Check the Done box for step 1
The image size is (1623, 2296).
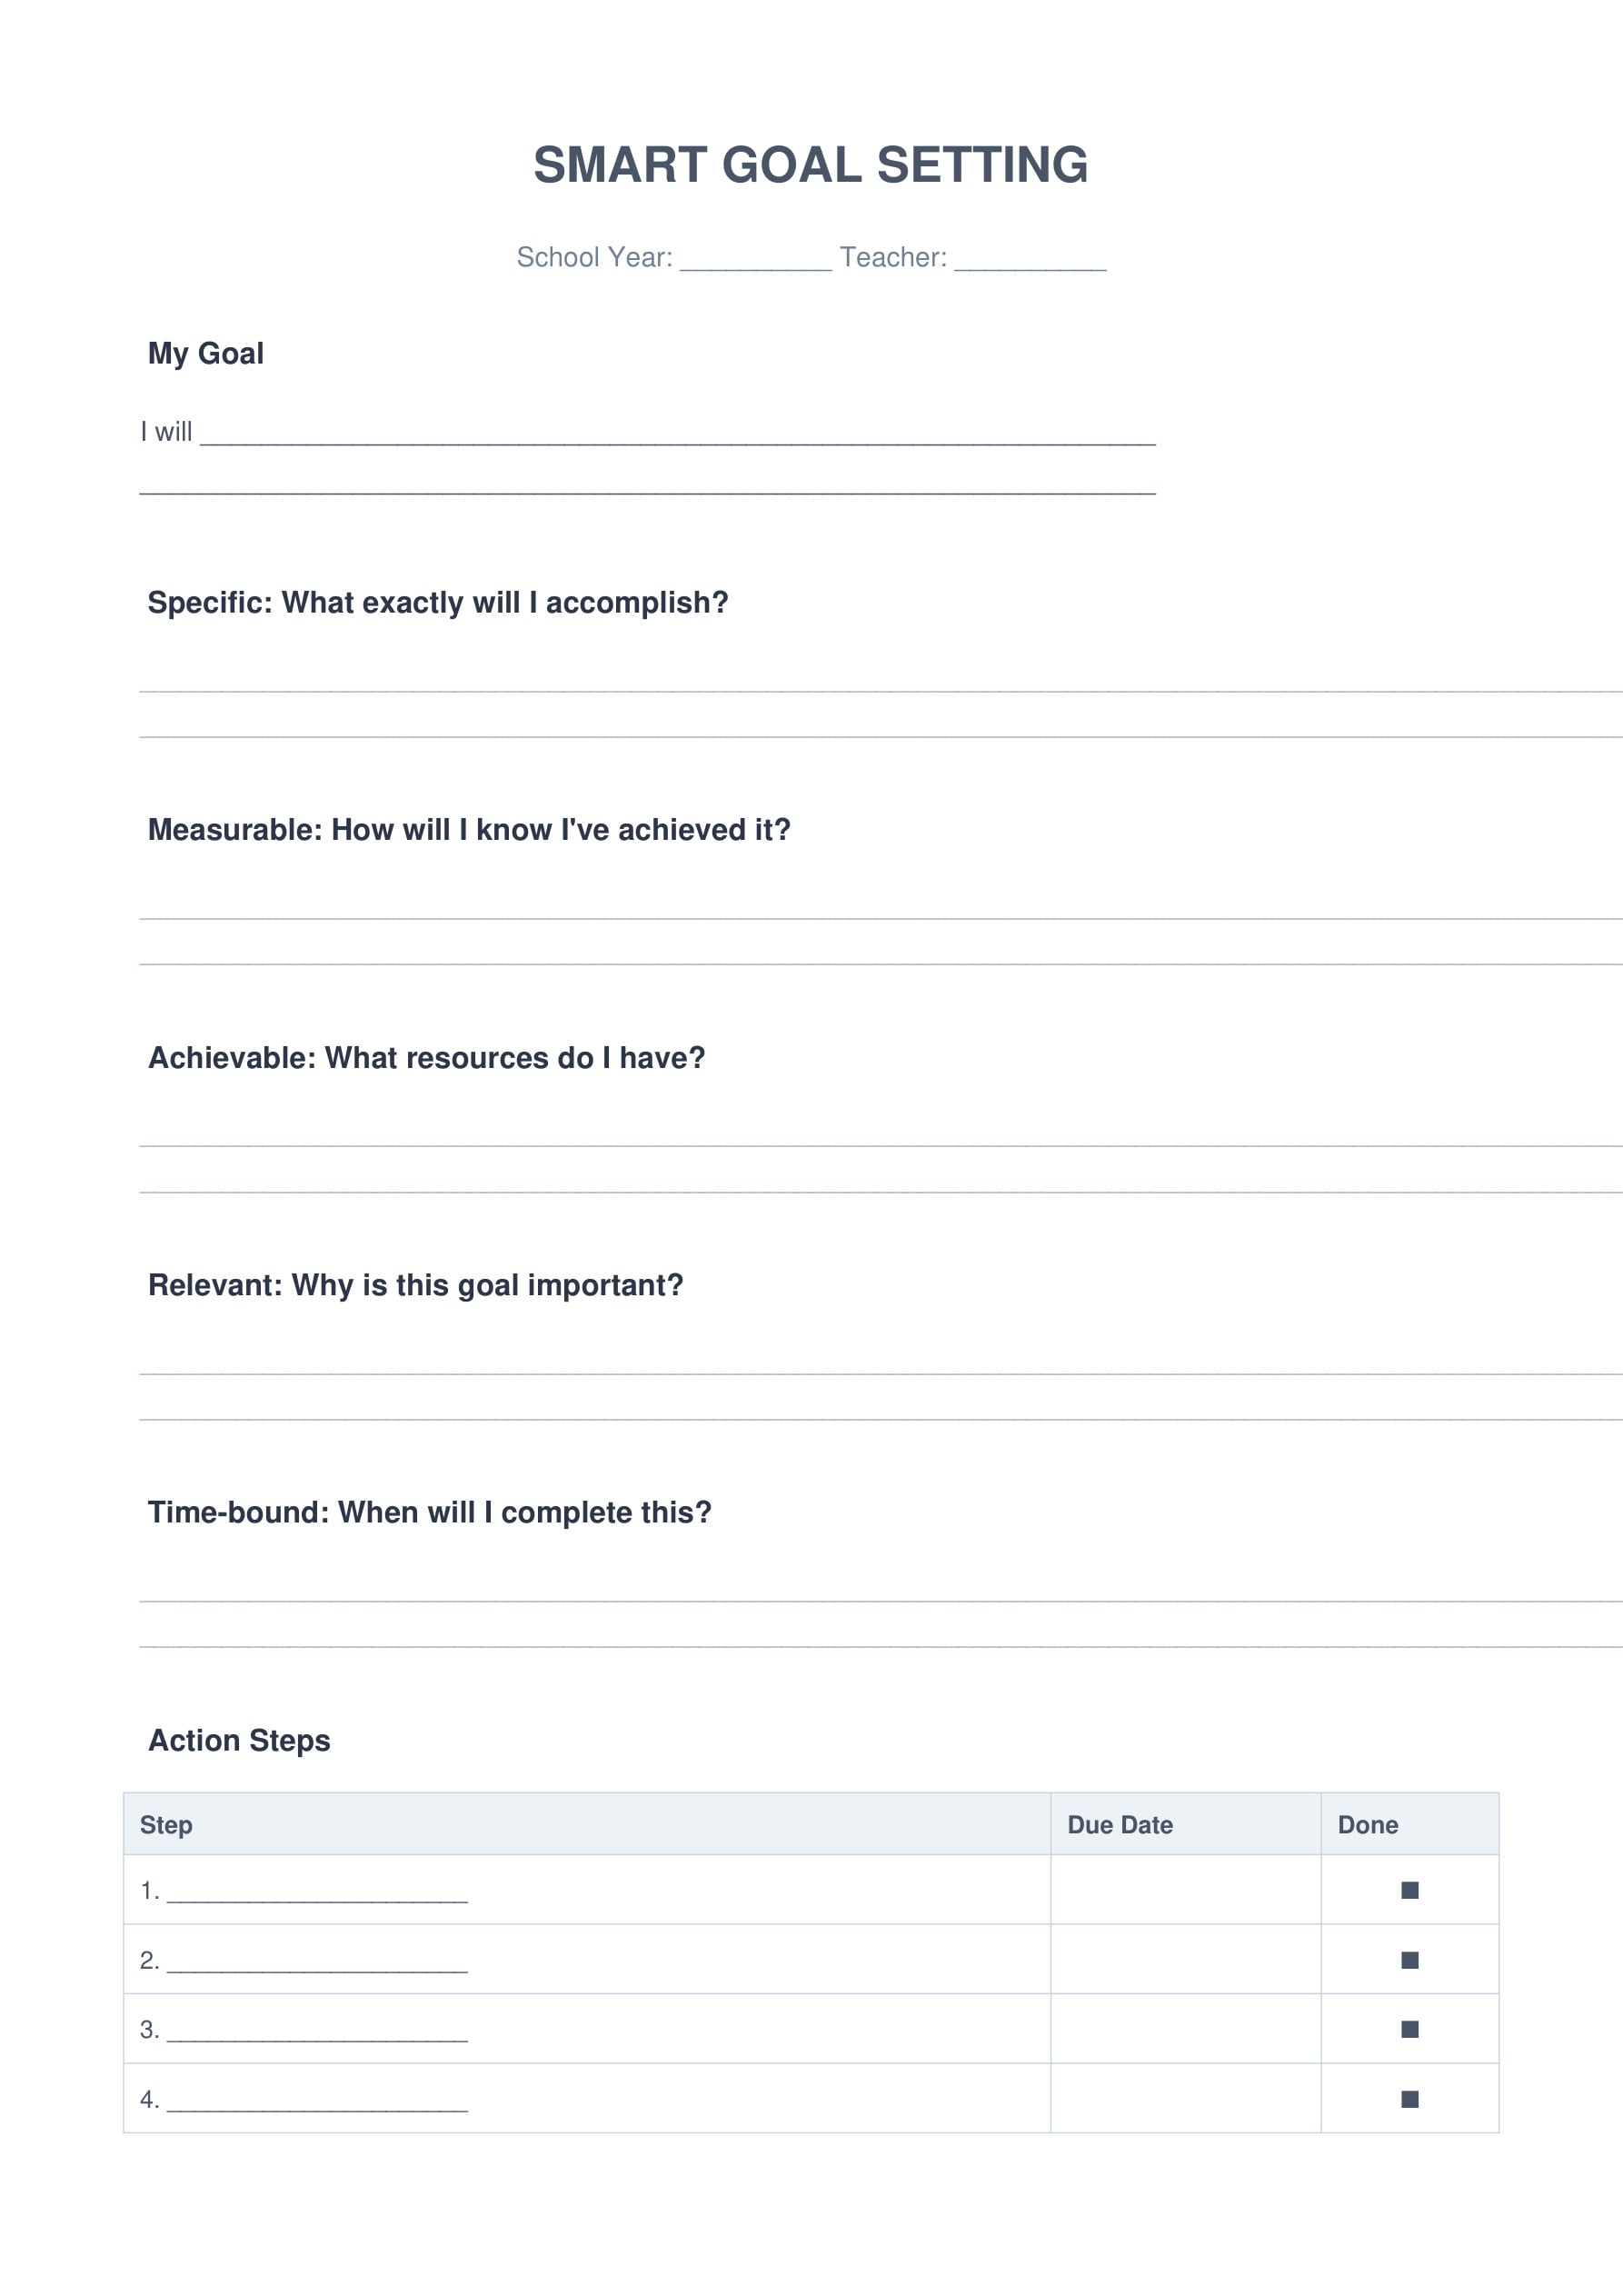tap(1409, 1890)
